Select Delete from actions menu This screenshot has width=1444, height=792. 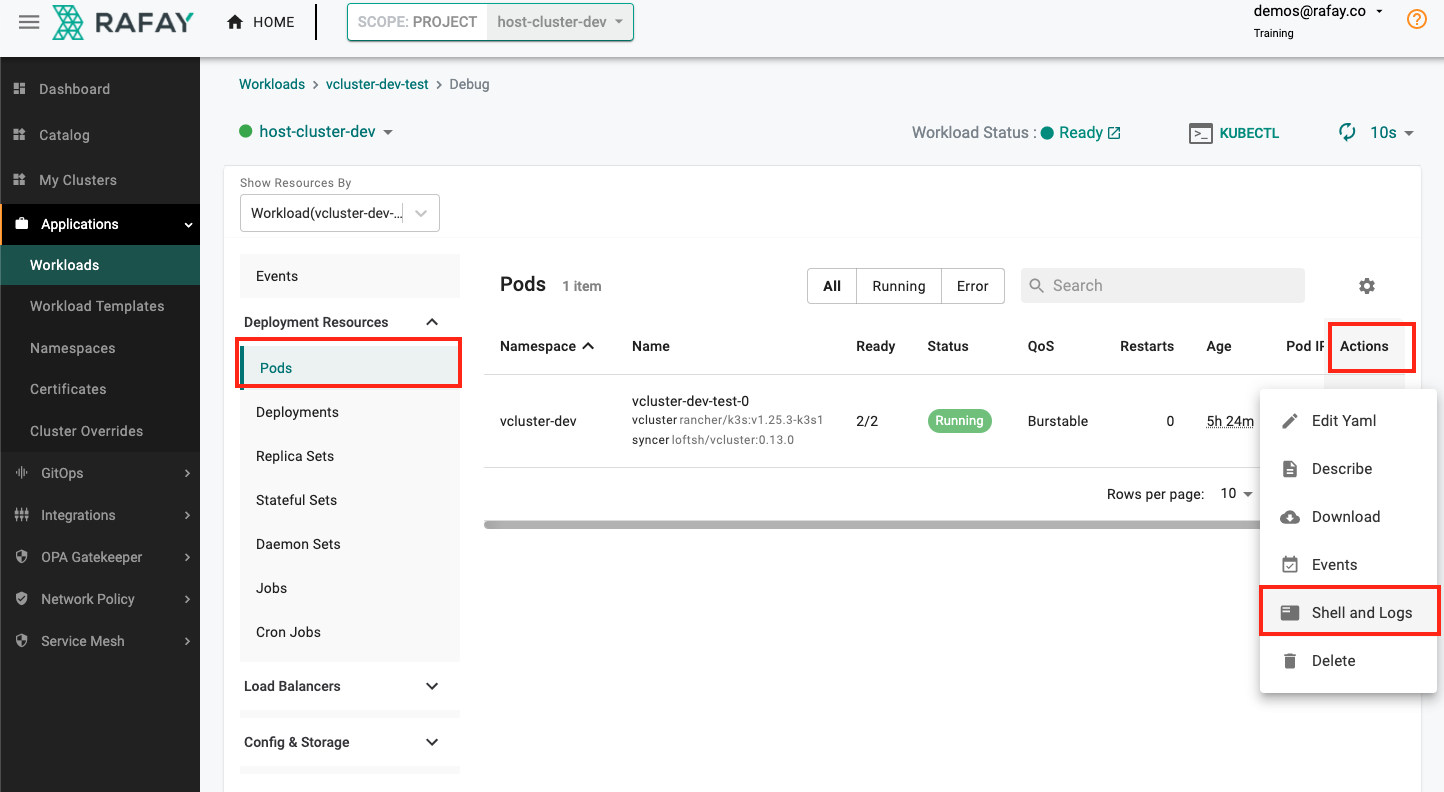click(x=1348, y=661)
